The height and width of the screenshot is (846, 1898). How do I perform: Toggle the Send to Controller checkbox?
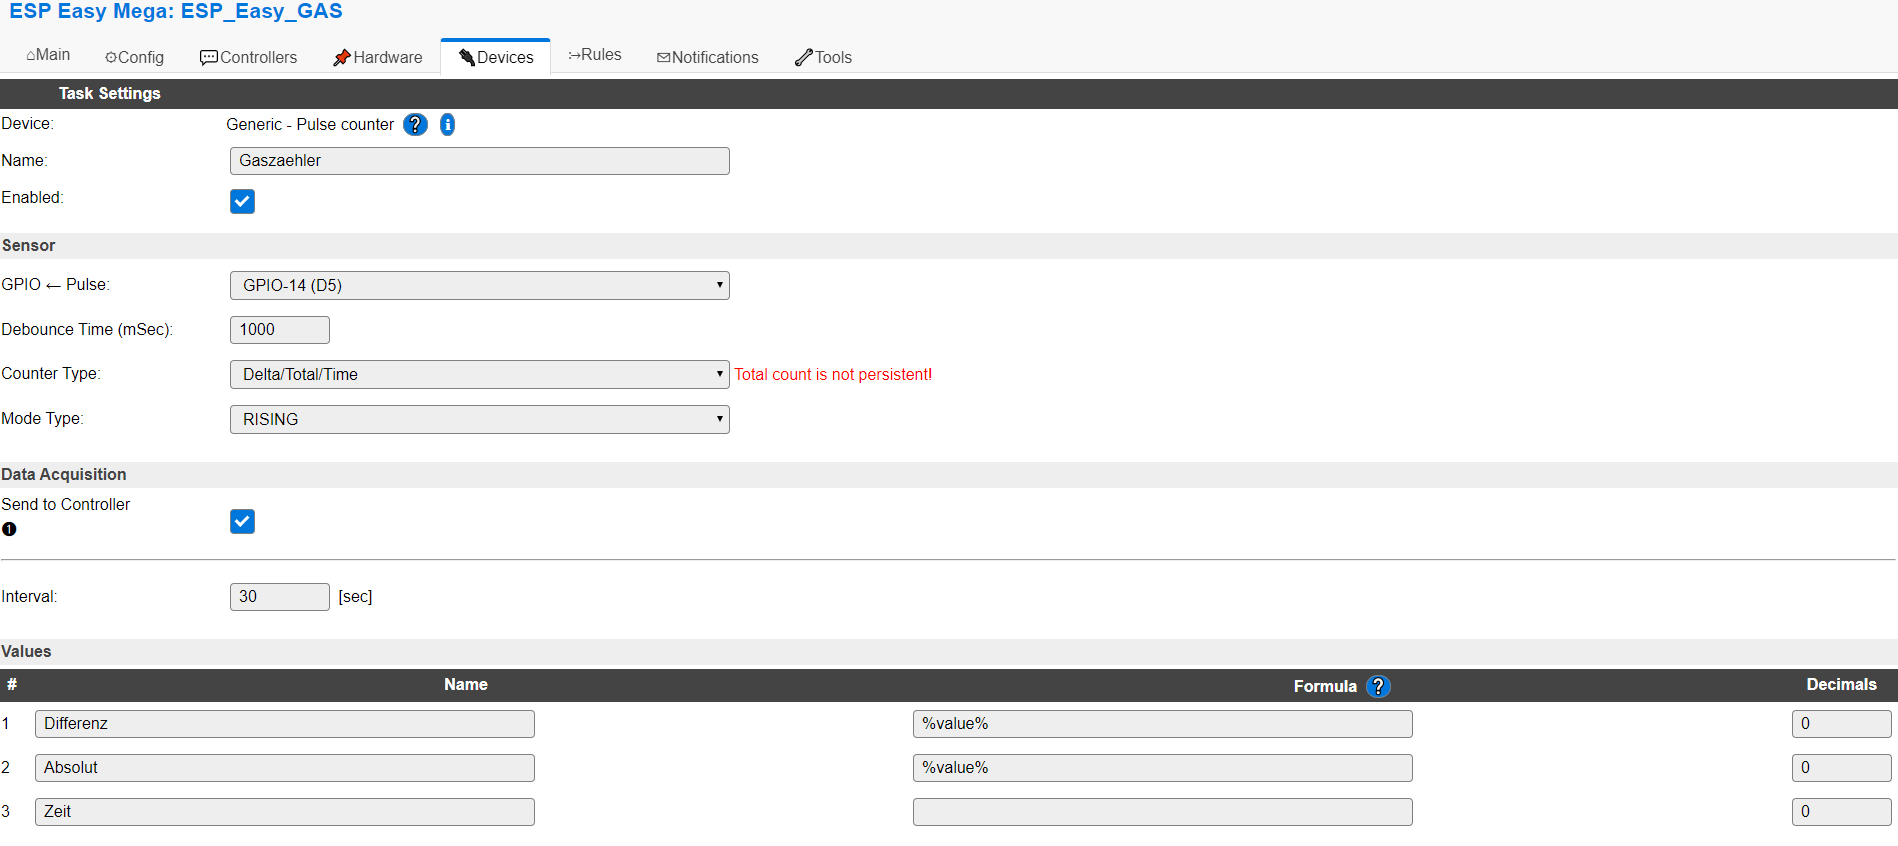[242, 521]
